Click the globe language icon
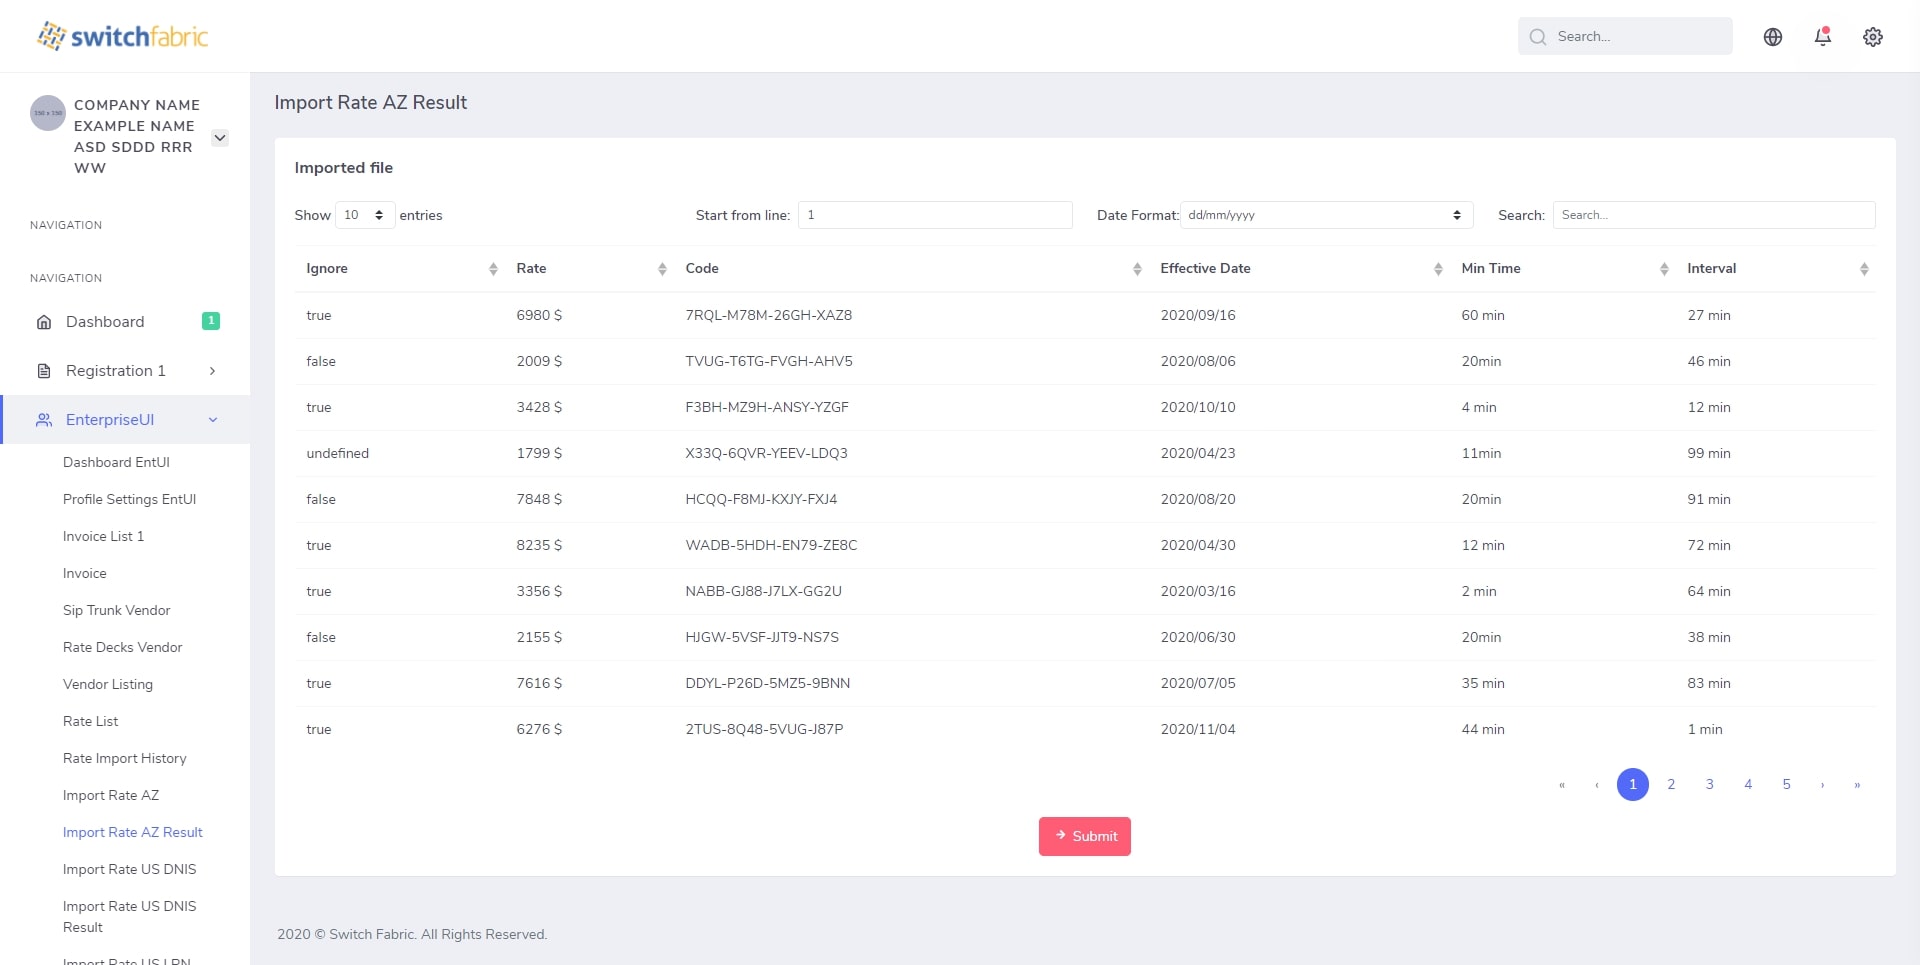This screenshot has width=1920, height=965. click(x=1772, y=37)
